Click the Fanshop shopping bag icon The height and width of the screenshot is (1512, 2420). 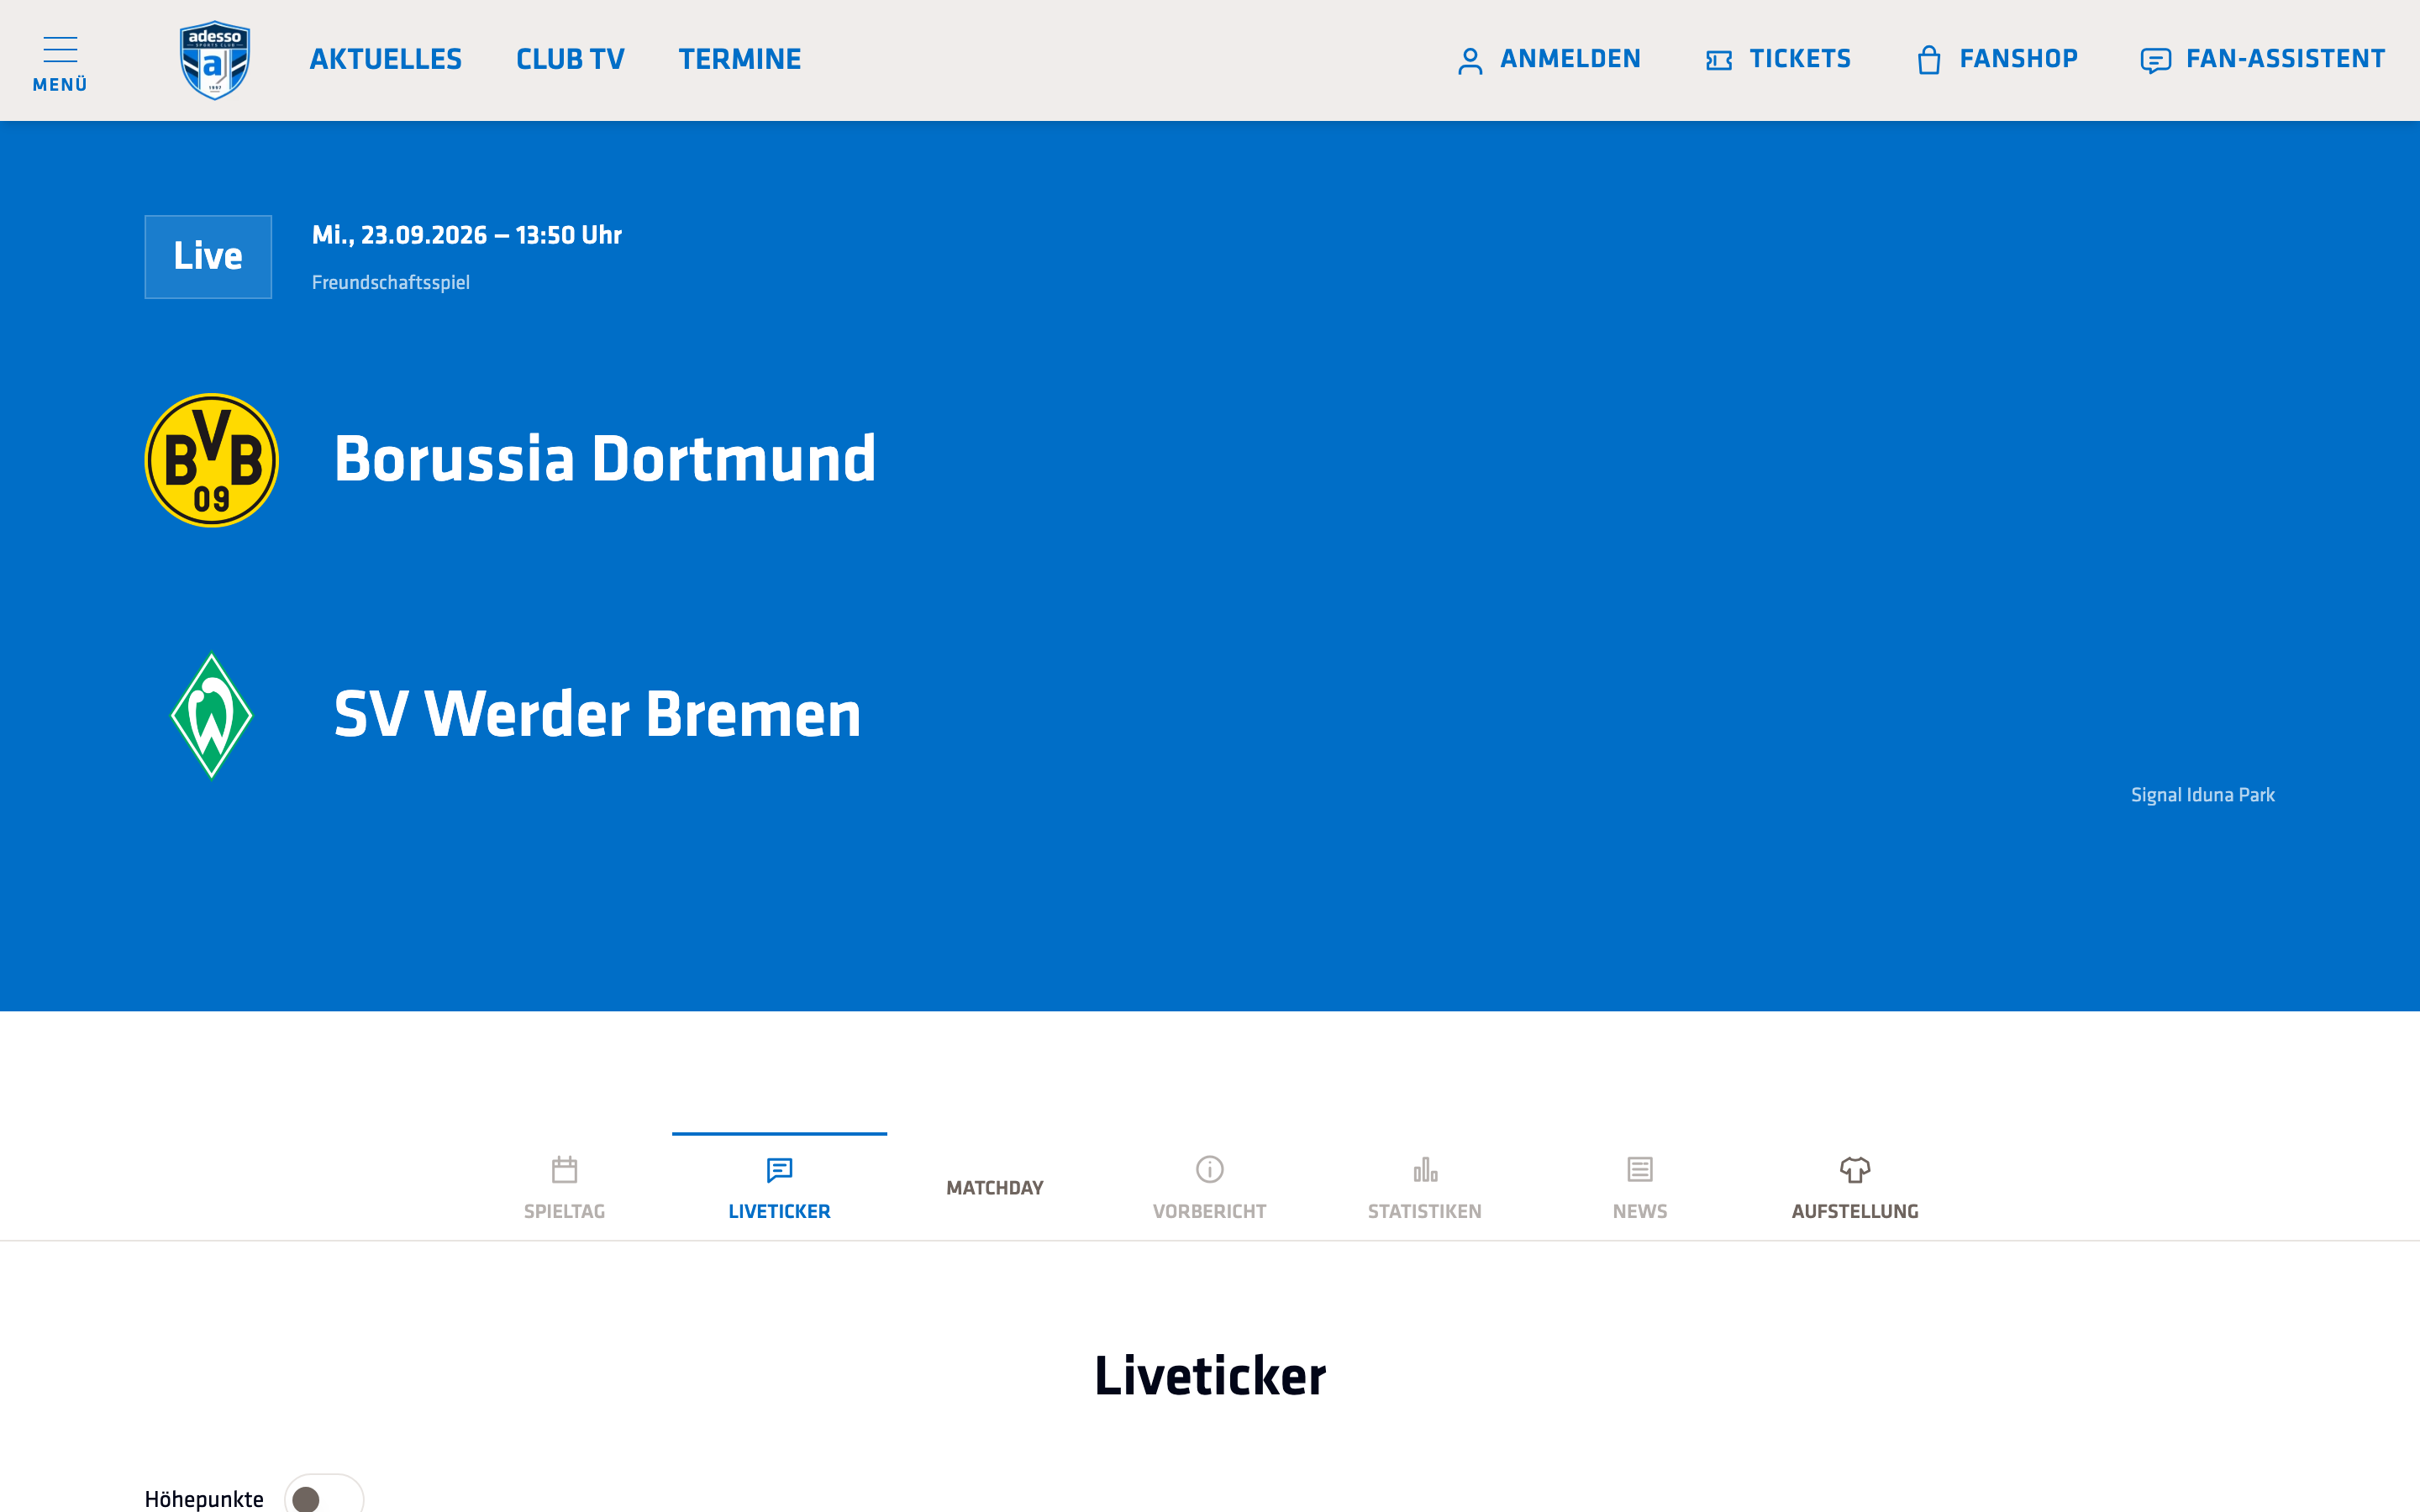pos(1929,60)
